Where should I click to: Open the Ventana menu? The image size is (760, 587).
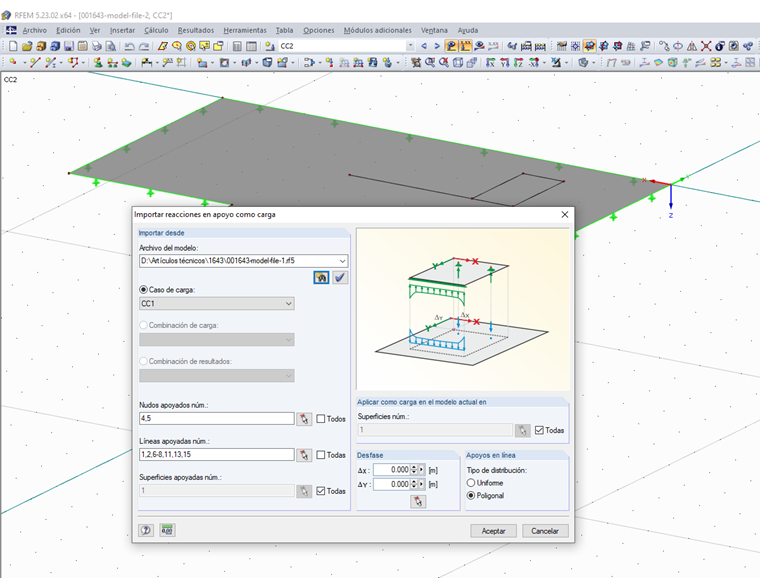[434, 30]
